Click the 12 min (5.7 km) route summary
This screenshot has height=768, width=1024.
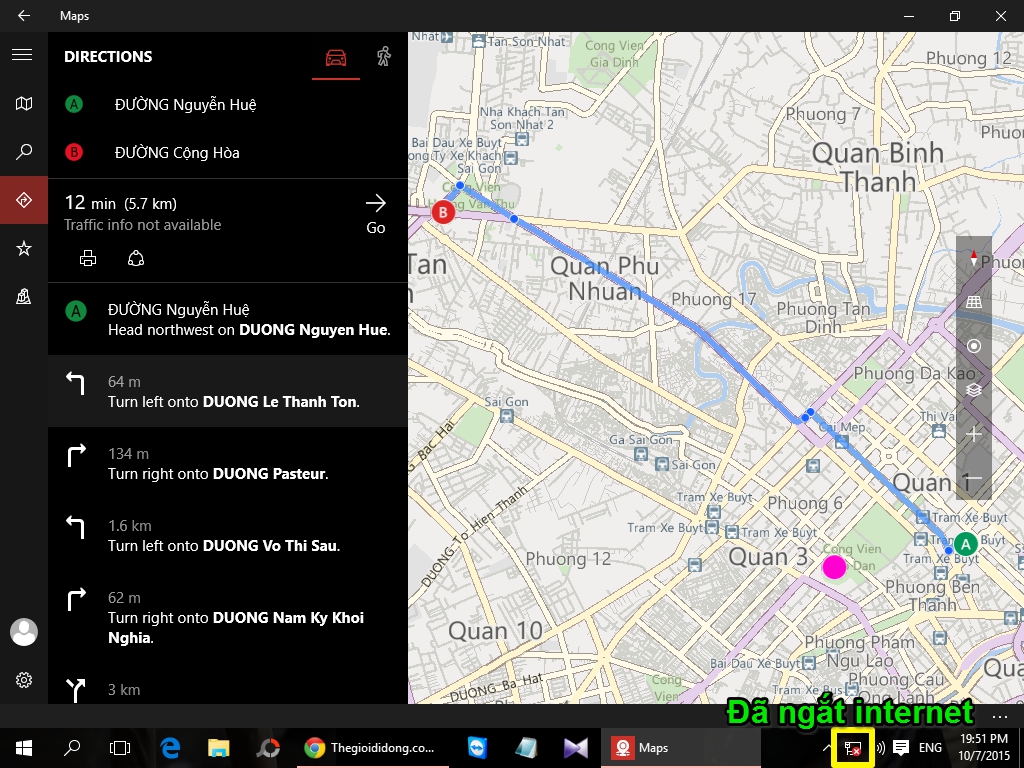point(121,203)
